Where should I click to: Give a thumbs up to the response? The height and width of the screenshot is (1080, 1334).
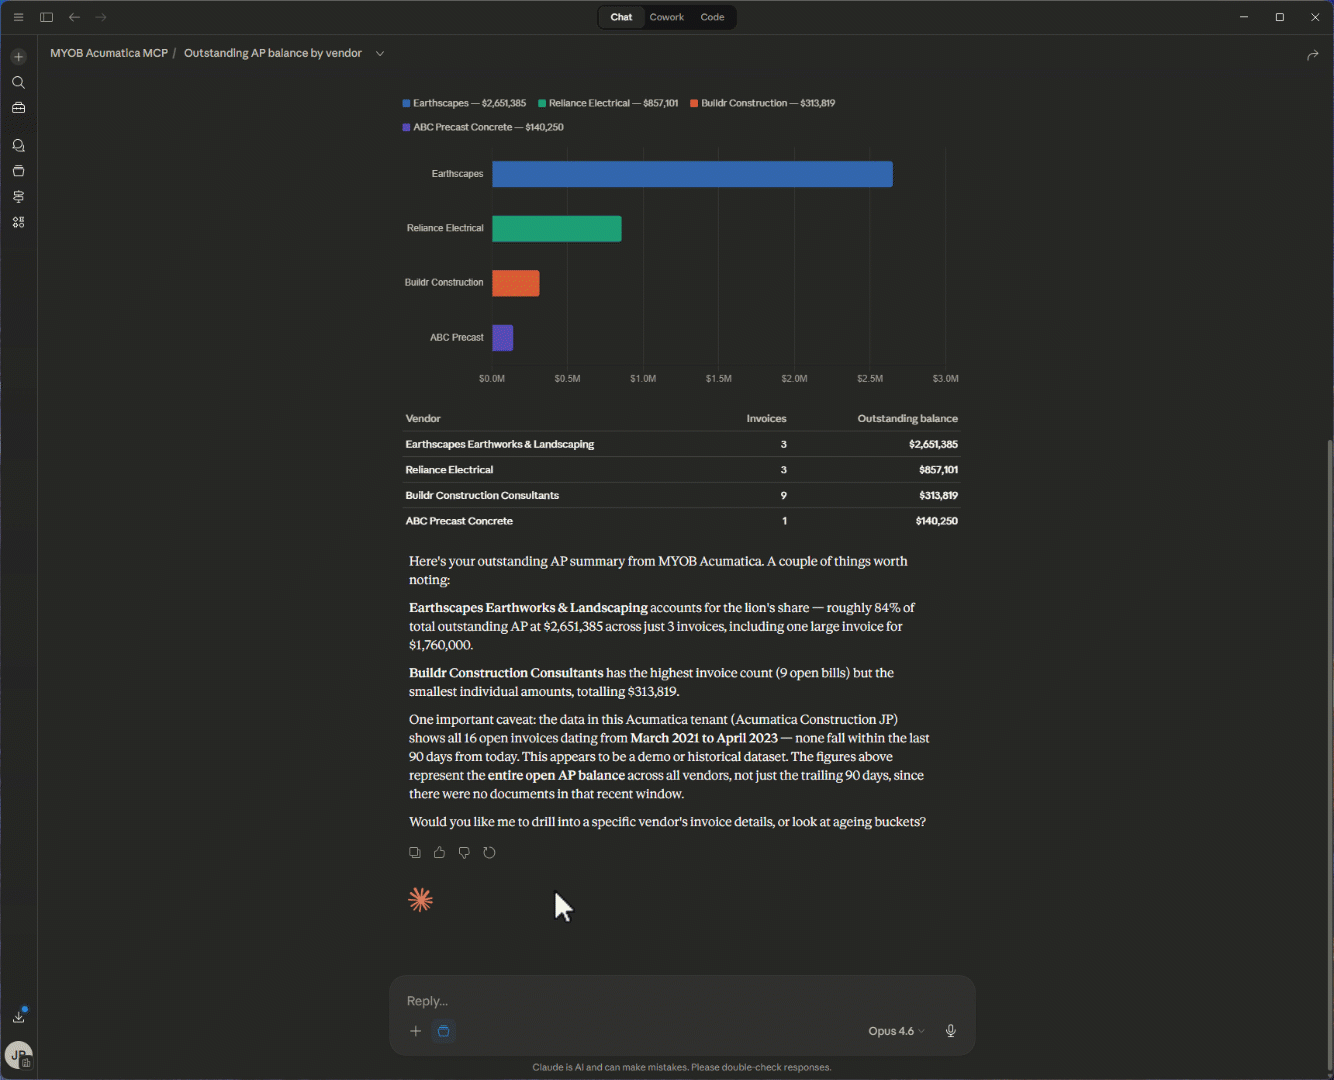439,852
